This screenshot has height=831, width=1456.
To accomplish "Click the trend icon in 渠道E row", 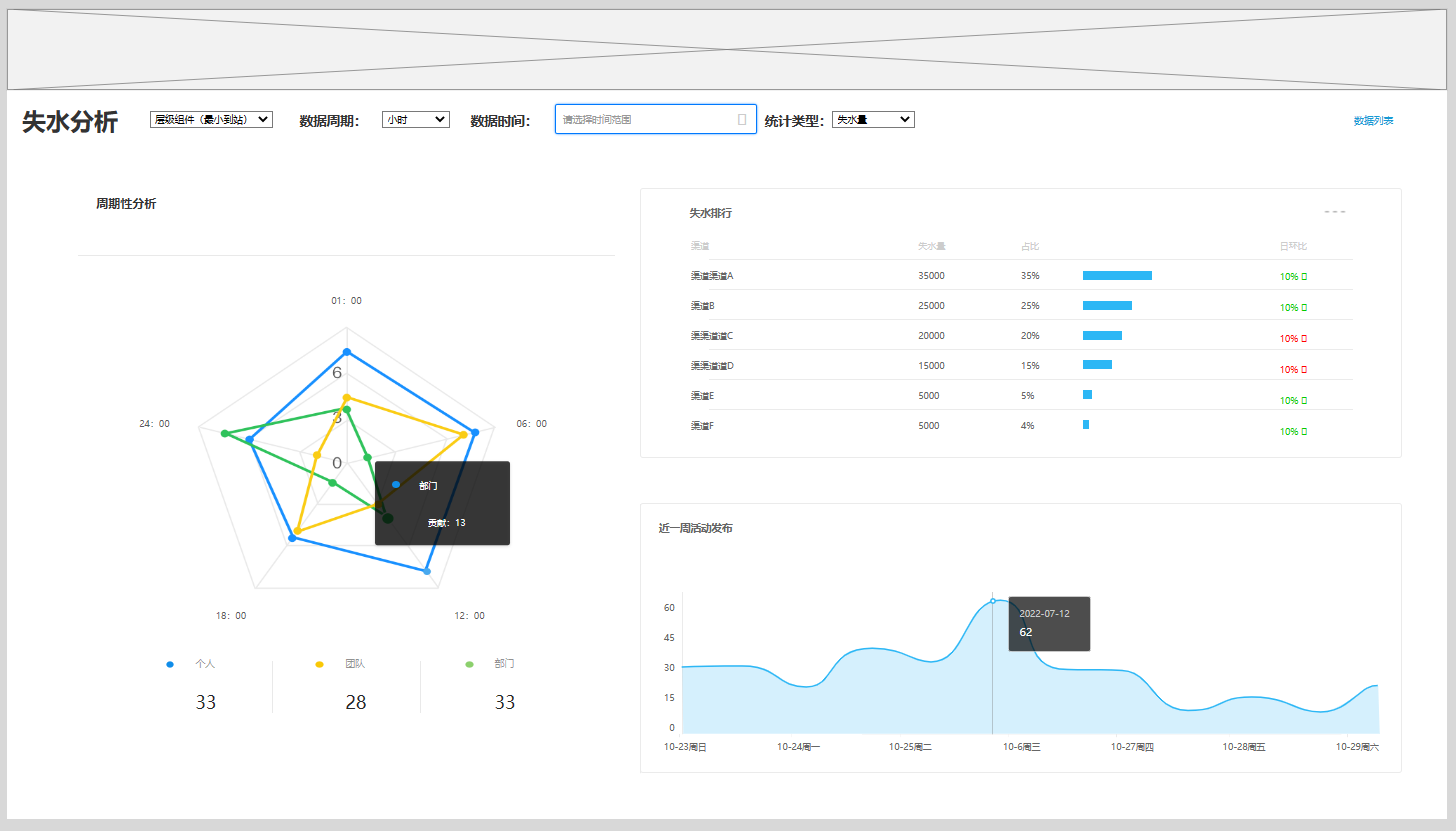I will coord(1304,401).
